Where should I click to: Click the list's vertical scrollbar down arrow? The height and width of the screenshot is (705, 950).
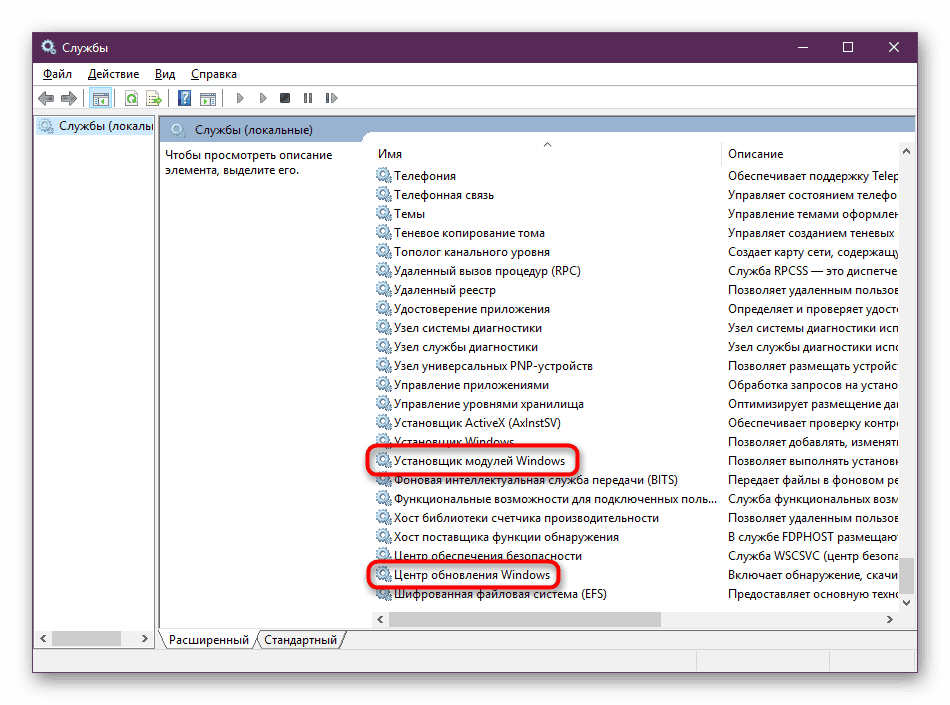coord(906,602)
